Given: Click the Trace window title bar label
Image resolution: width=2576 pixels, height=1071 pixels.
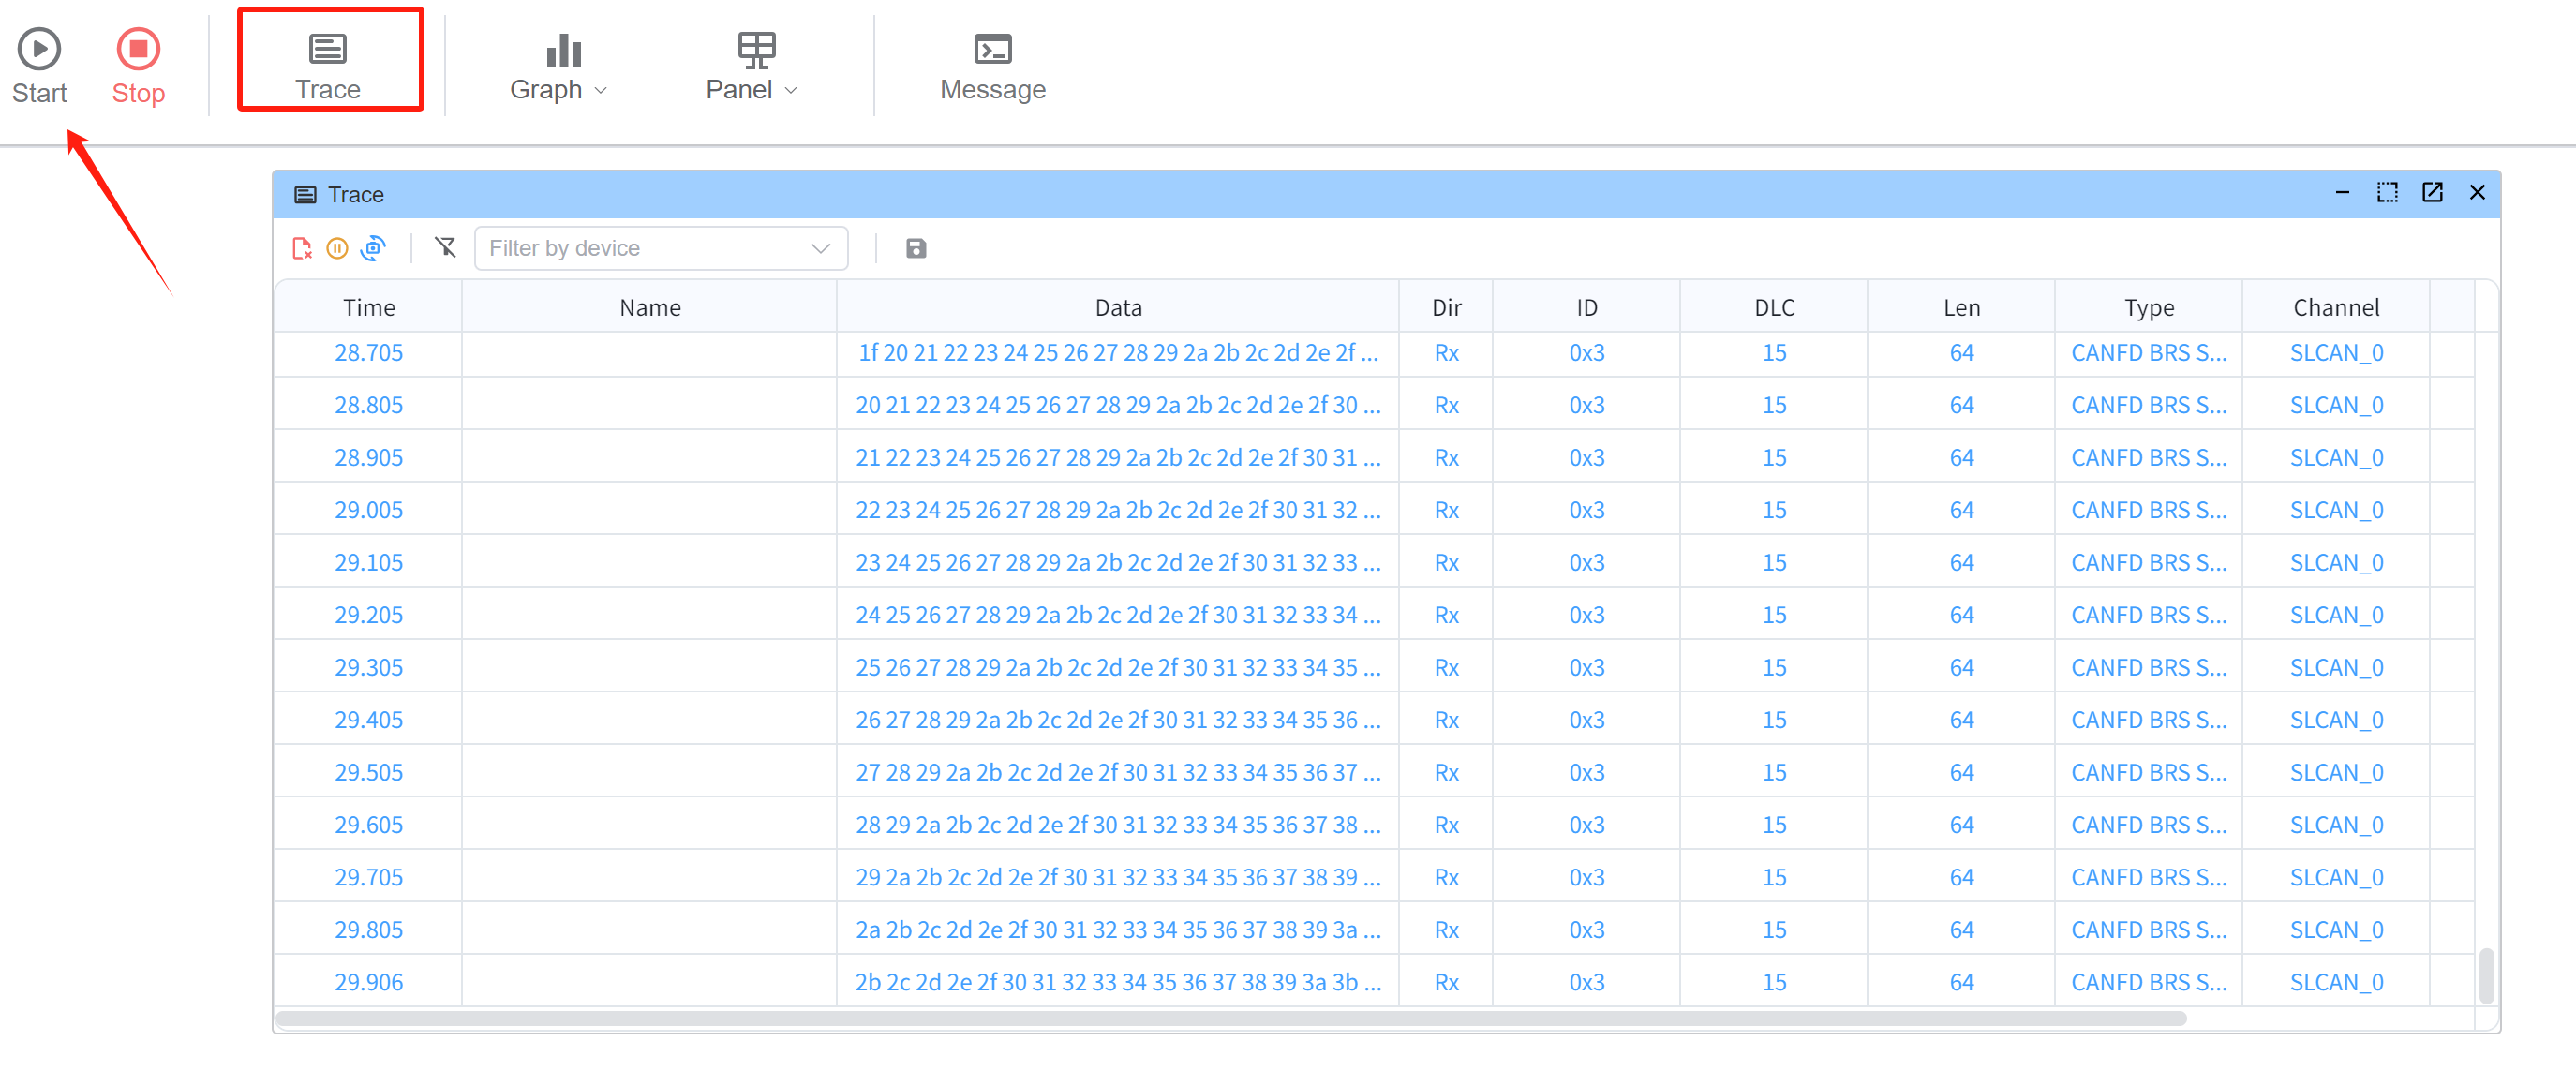Looking at the screenshot, I should pos(355,194).
